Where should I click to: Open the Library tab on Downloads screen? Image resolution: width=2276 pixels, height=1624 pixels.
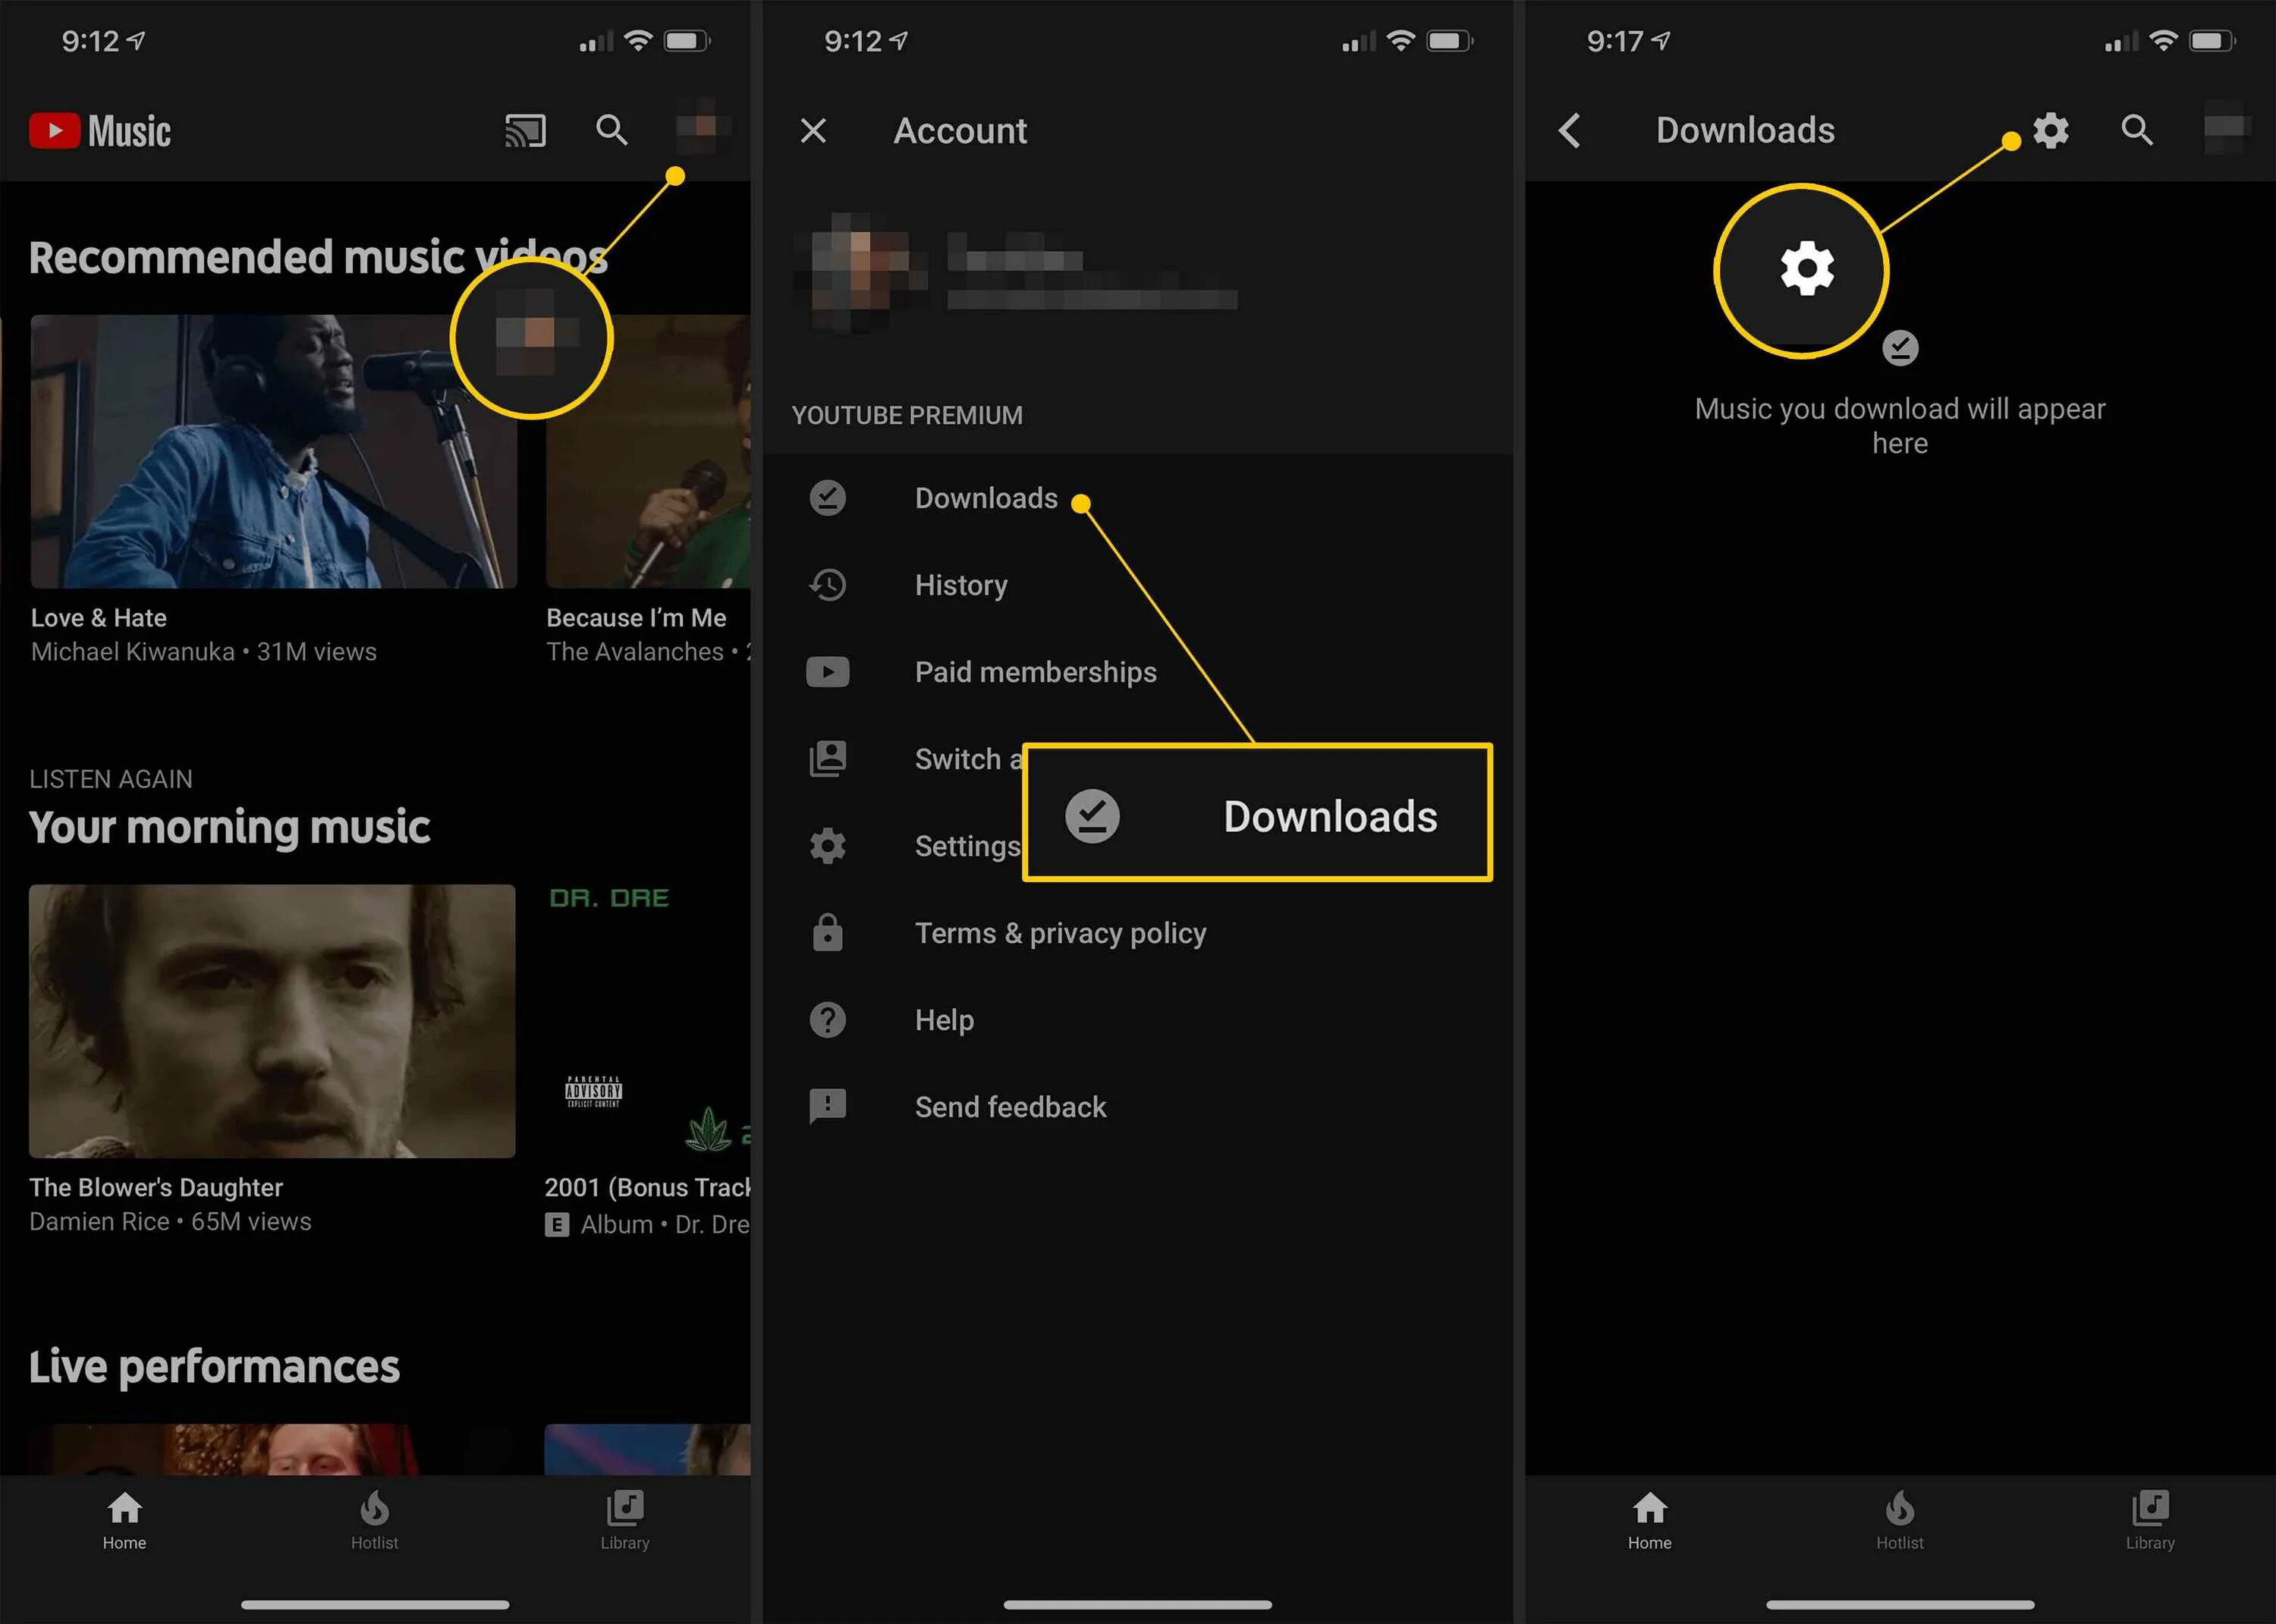pos(2150,1520)
